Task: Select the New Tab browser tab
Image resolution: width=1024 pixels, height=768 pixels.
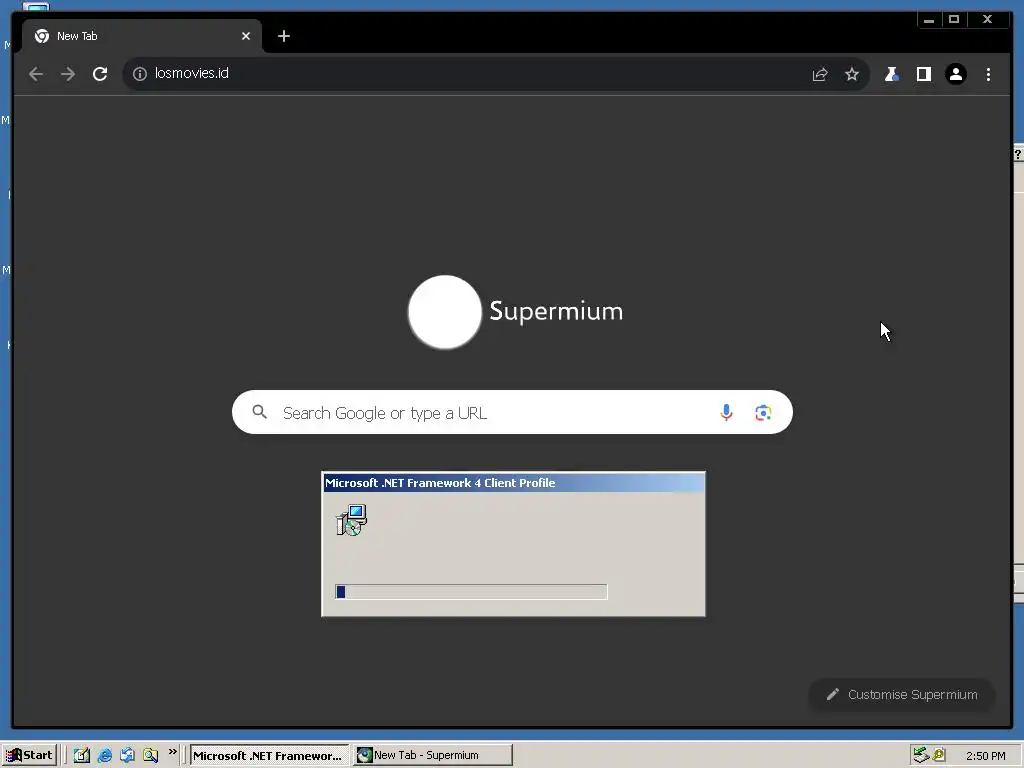Action: pos(142,37)
